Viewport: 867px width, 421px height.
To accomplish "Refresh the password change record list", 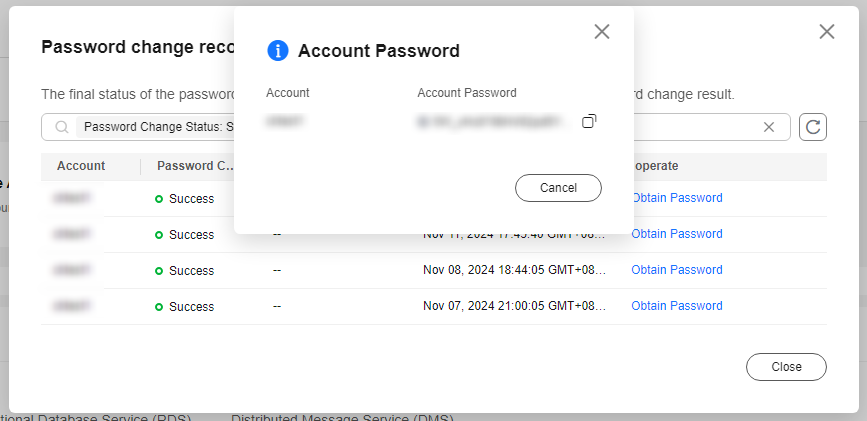I will click(813, 127).
